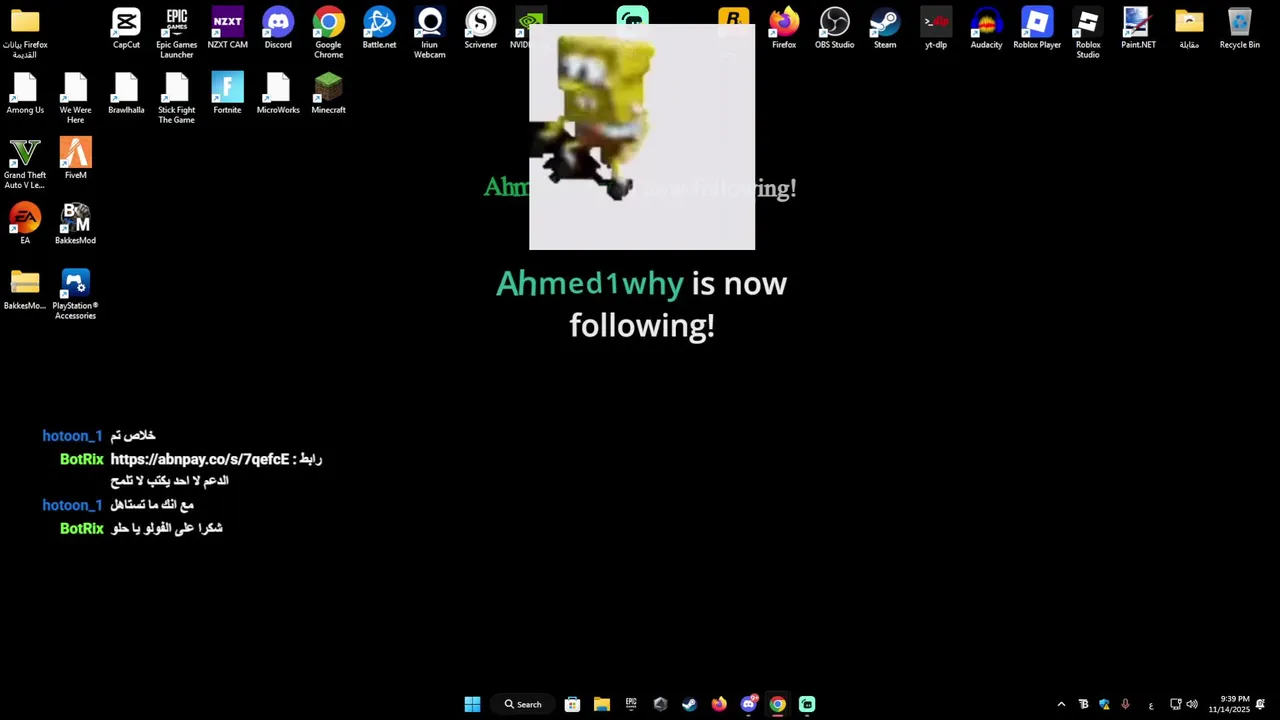Image resolution: width=1280 pixels, height=720 pixels.
Task: Switch to Steam in the taskbar
Action: coord(689,704)
